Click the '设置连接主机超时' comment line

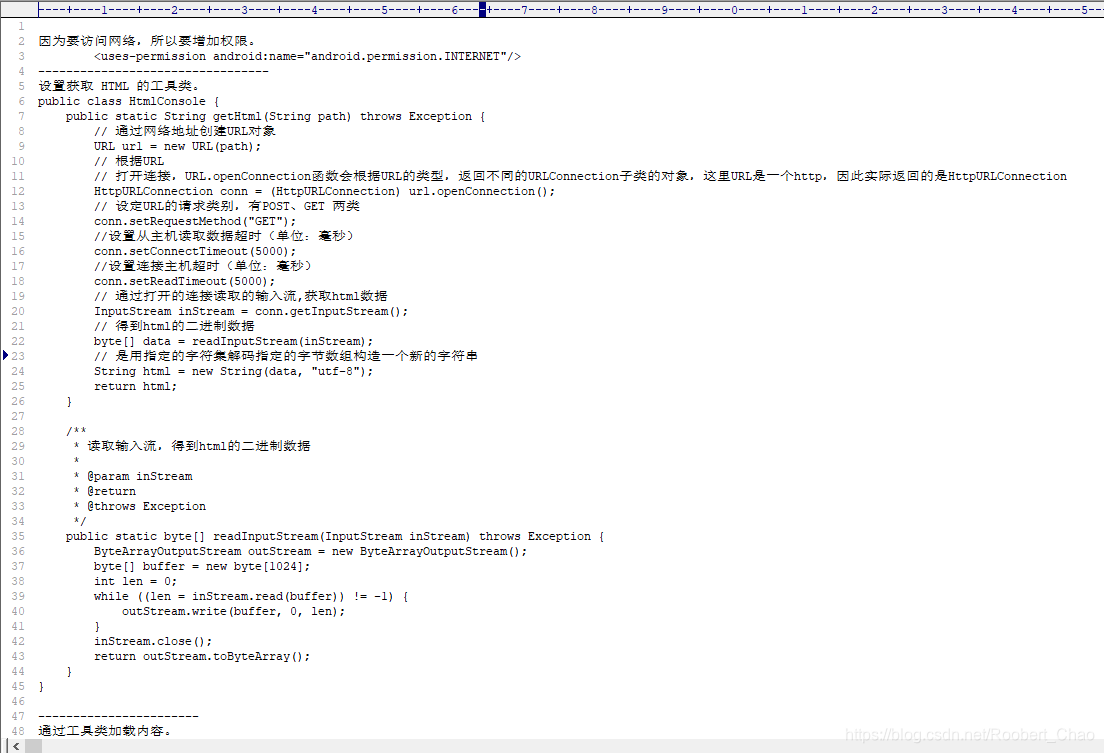(202, 266)
